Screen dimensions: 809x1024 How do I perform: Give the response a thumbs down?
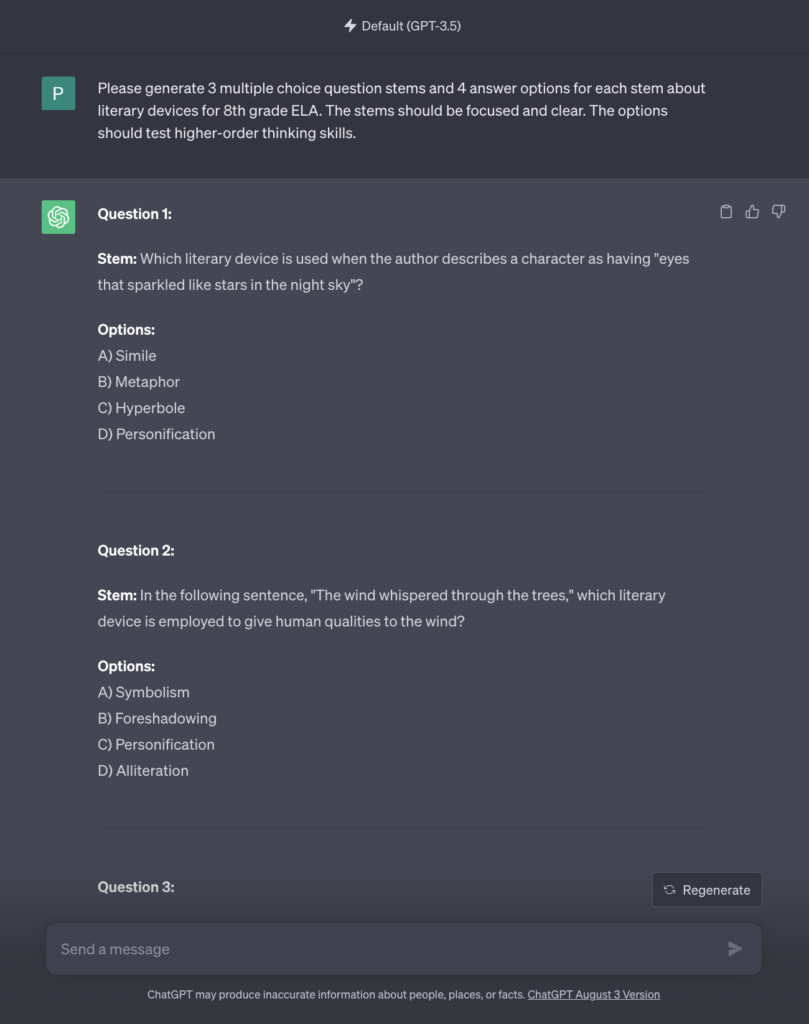click(x=778, y=212)
